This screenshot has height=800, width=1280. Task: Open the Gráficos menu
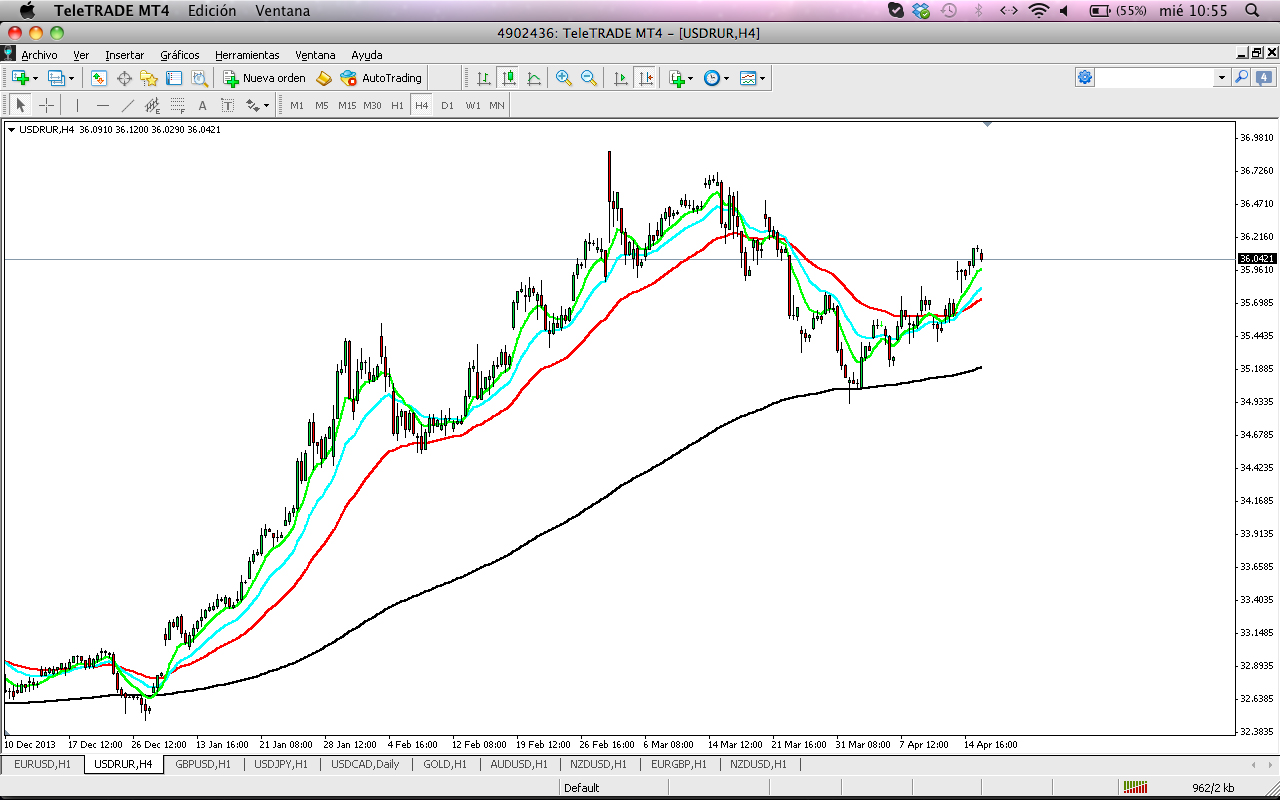point(180,55)
